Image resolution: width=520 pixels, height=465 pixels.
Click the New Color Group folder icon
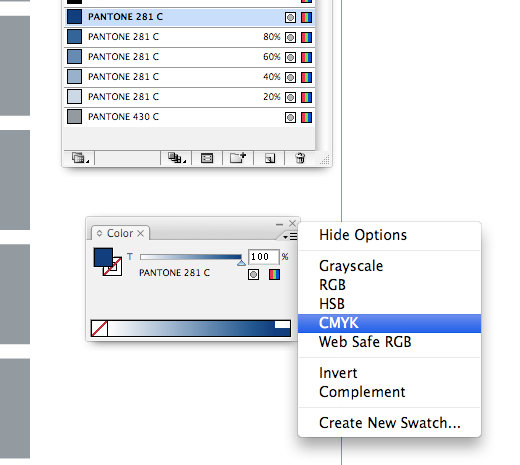(238, 158)
